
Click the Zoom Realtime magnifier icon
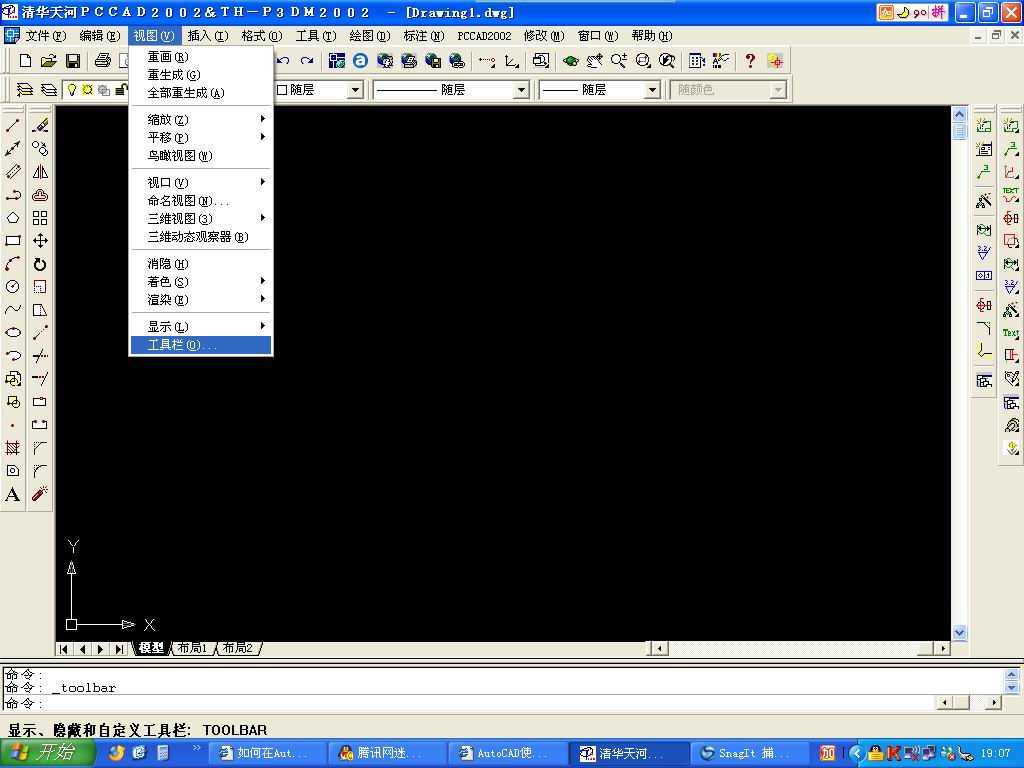(618, 61)
